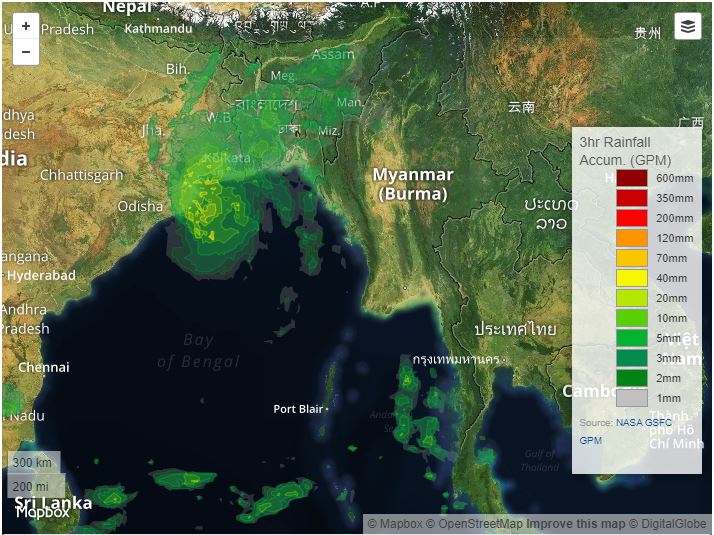
Task: Select the 2mm dark green swatch
Action: (x=632, y=378)
